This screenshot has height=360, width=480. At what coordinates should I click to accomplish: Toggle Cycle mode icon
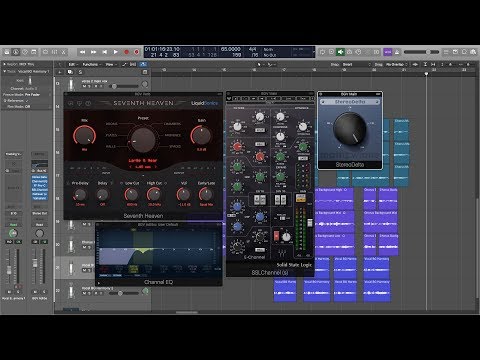(x=322, y=52)
